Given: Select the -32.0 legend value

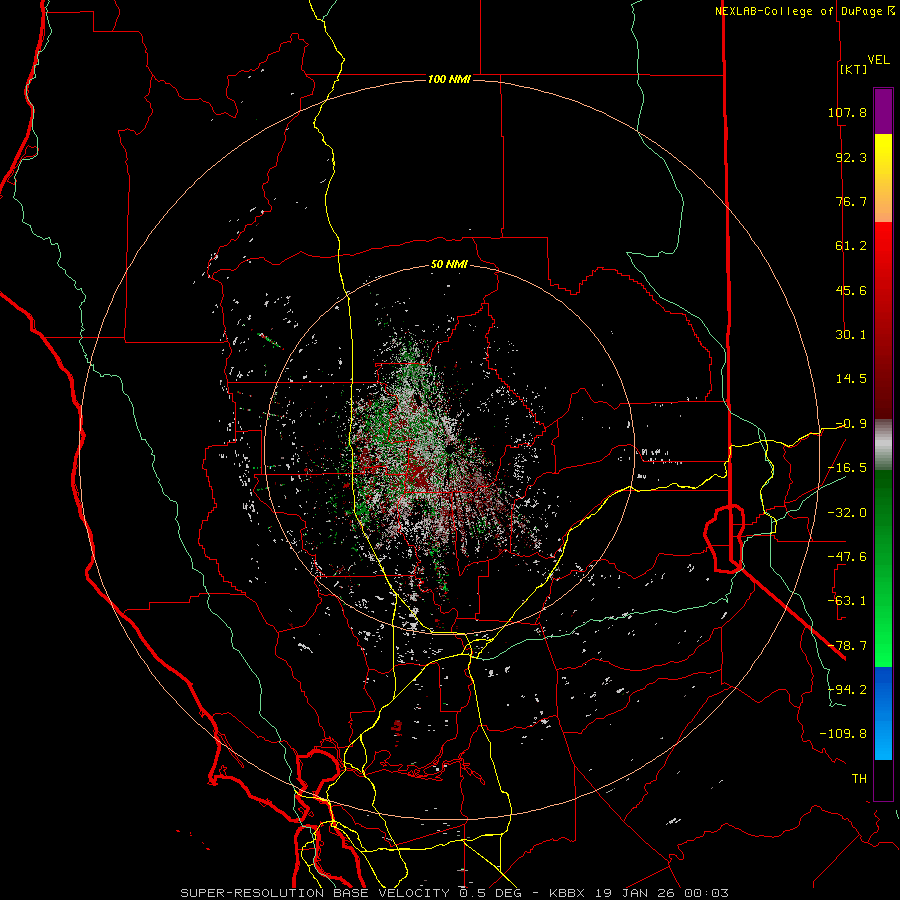Looking at the screenshot, I should (x=847, y=512).
